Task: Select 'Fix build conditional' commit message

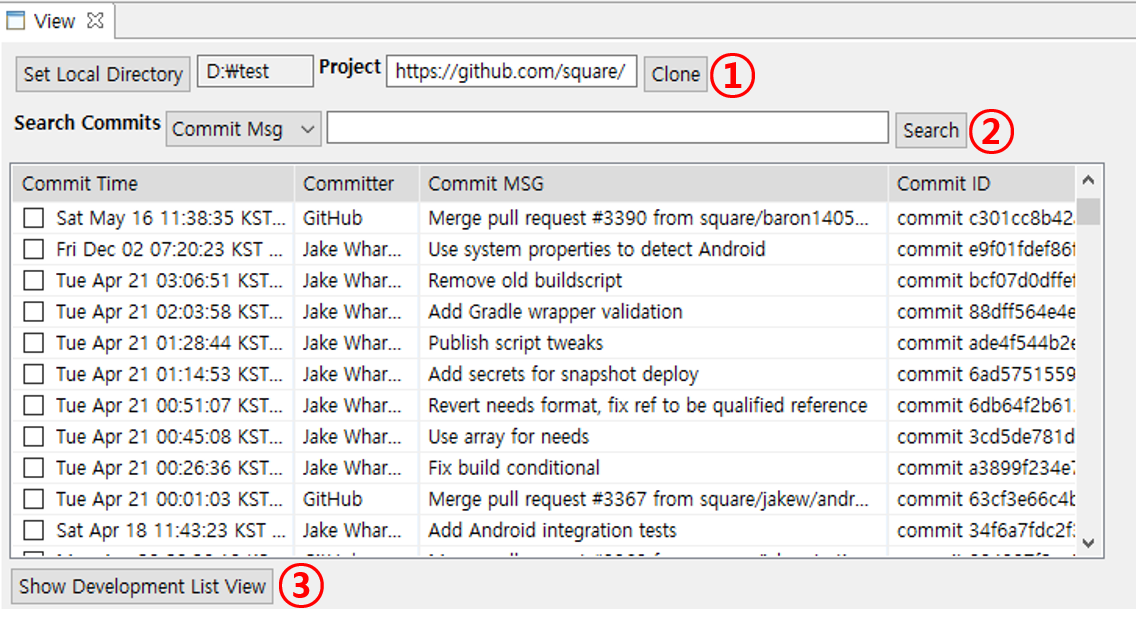Action: pyautogui.click(x=514, y=467)
